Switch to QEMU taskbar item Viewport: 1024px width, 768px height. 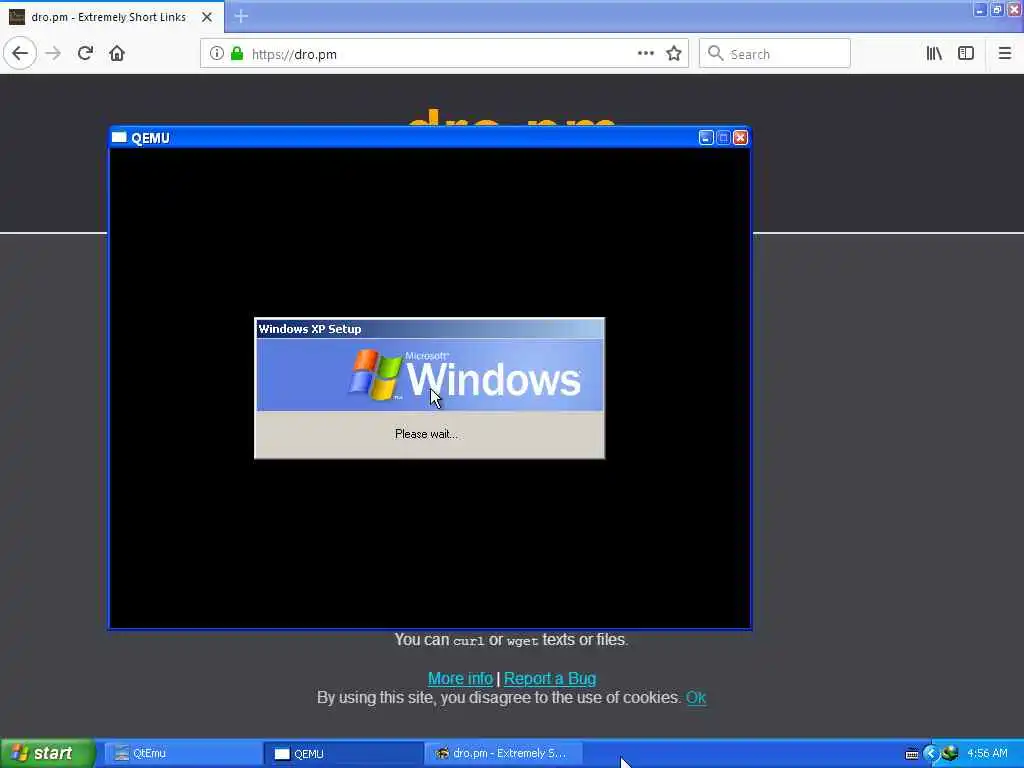click(x=343, y=754)
